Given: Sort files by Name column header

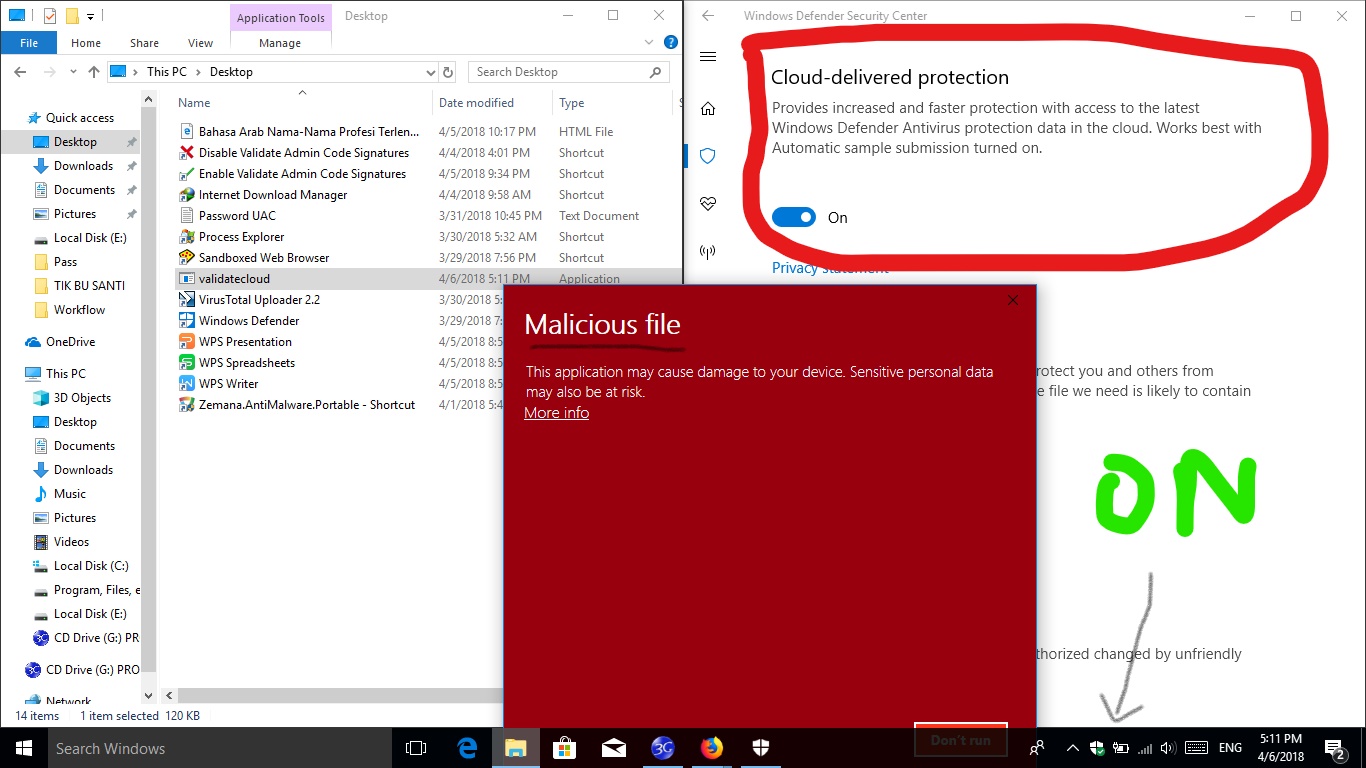Looking at the screenshot, I should (x=194, y=103).
